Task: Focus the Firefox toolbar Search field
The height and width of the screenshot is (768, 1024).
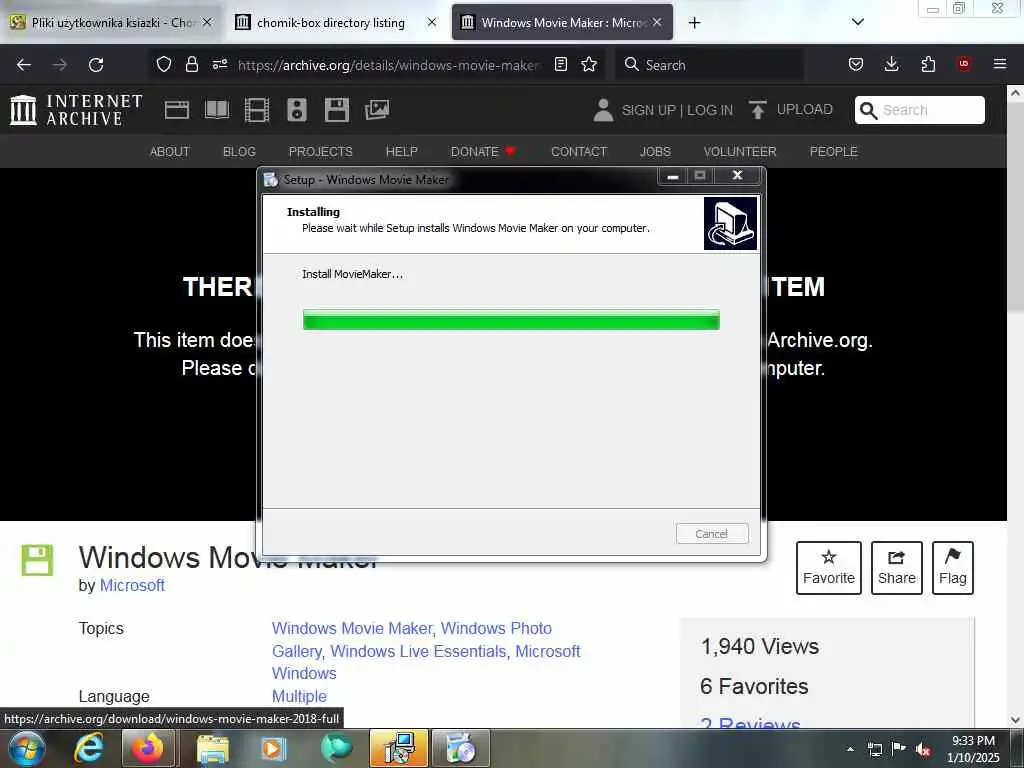Action: pos(710,65)
